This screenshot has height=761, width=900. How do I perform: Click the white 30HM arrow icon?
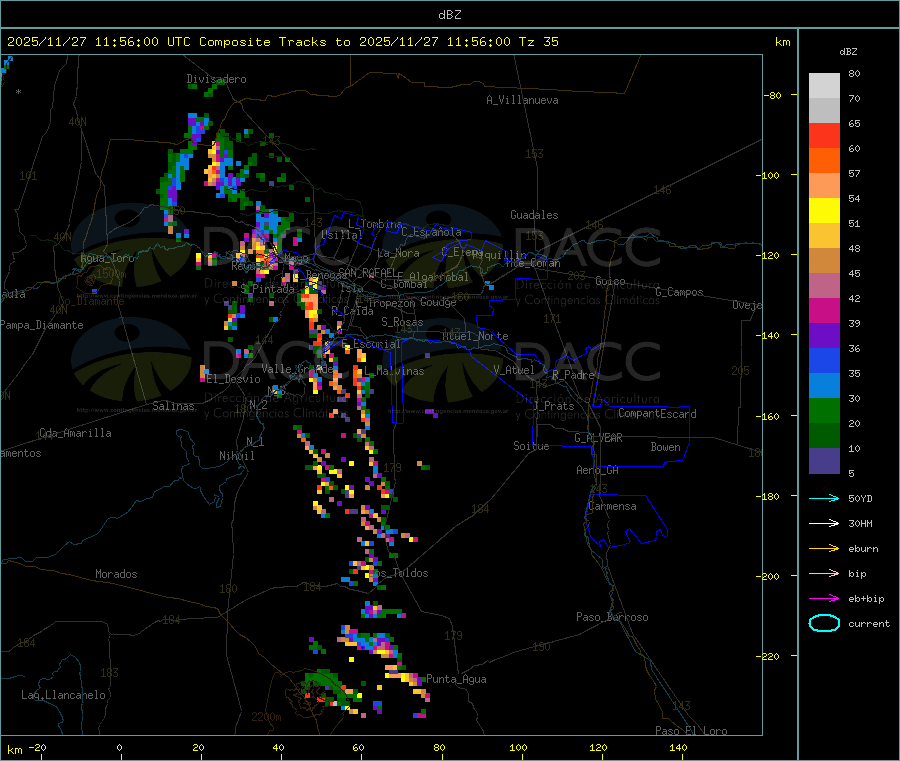click(x=824, y=523)
